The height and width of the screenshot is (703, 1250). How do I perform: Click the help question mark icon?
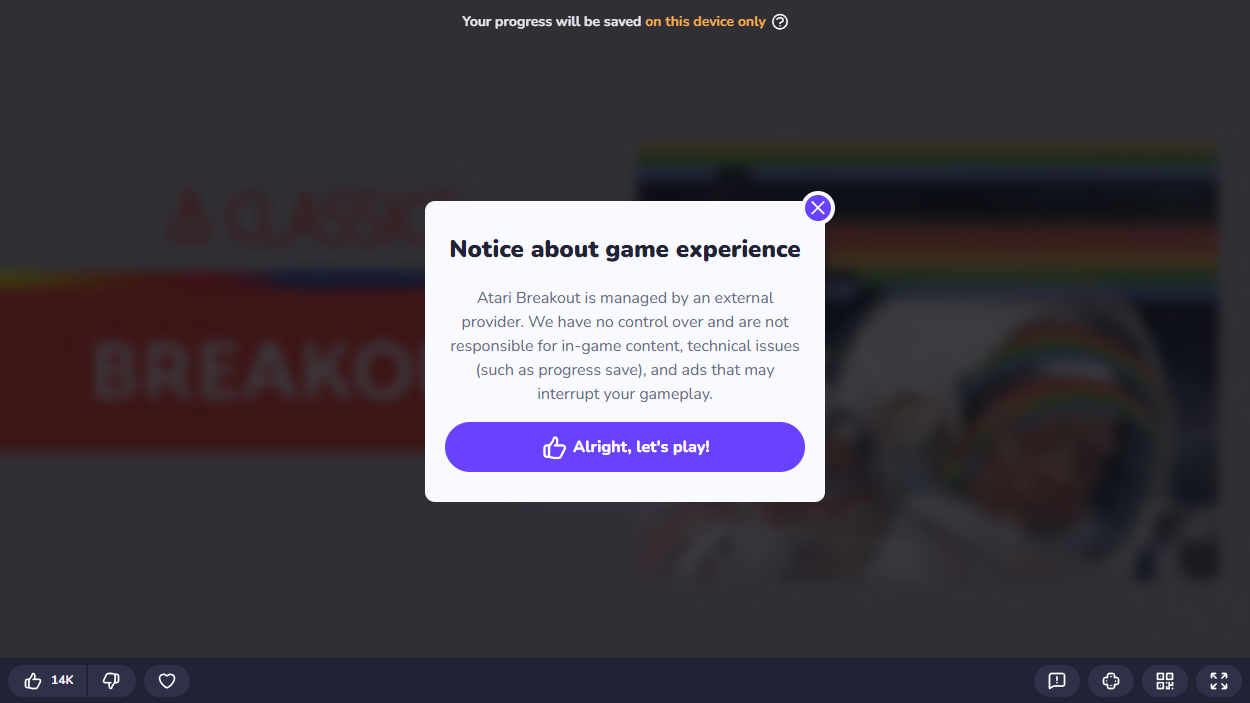click(780, 21)
